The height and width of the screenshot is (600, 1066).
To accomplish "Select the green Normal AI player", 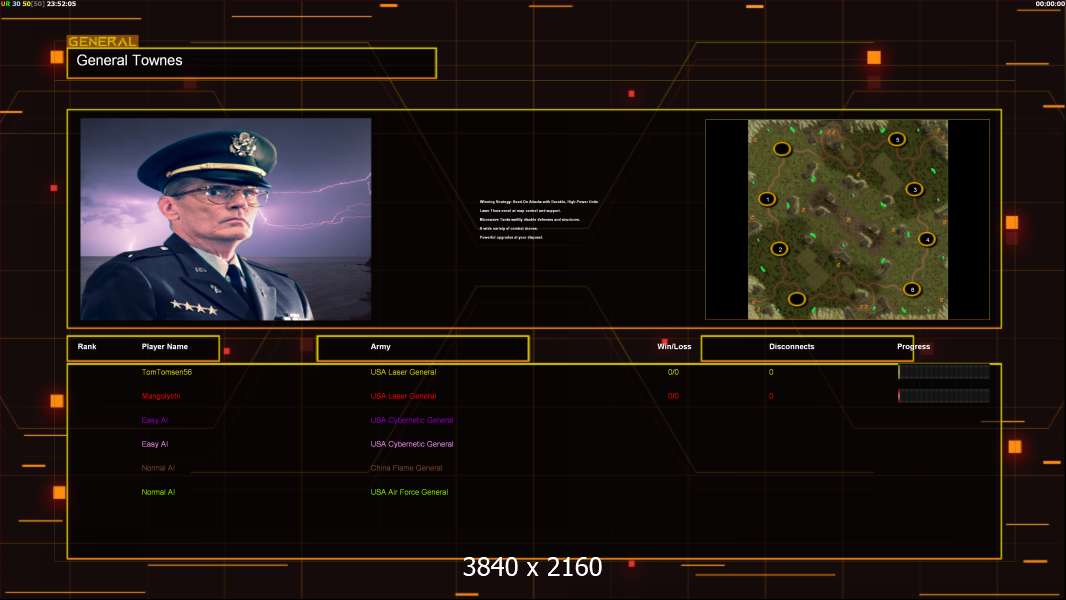I will pyautogui.click(x=158, y=492).
